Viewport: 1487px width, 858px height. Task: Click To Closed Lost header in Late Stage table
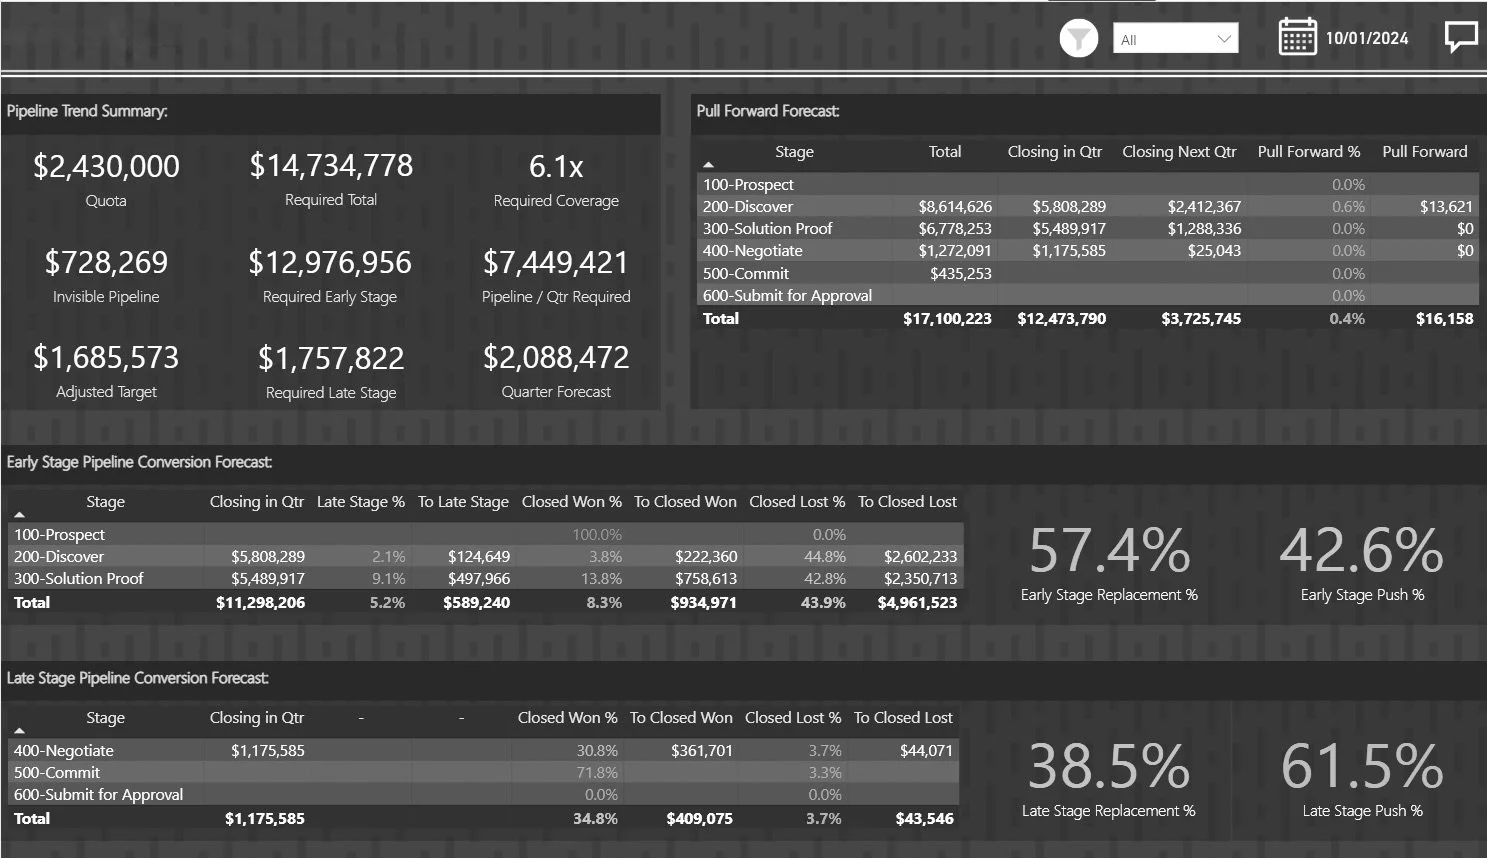903,718
